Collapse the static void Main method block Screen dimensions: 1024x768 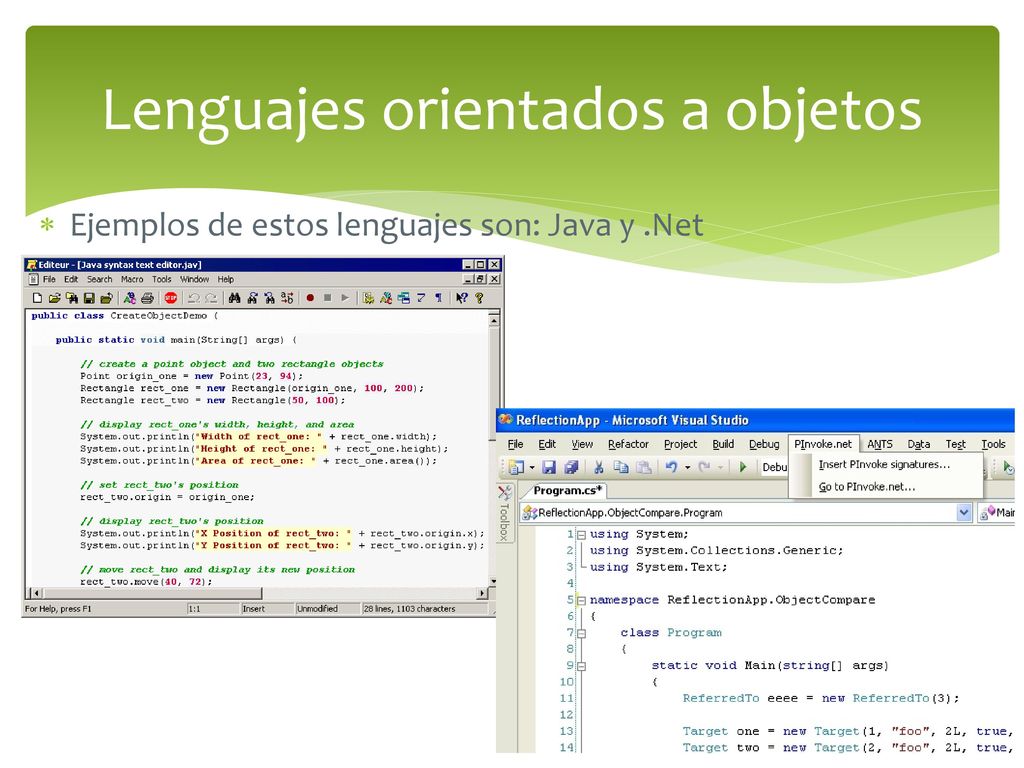581,666
